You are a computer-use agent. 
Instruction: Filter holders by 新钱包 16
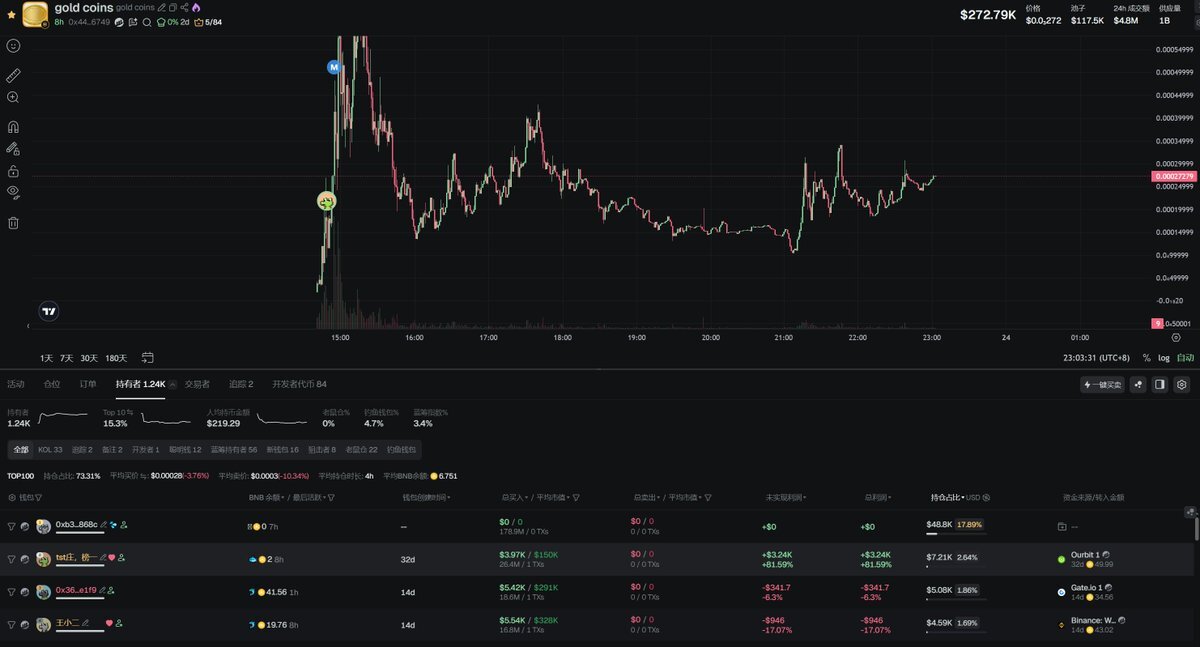[282, 450]
